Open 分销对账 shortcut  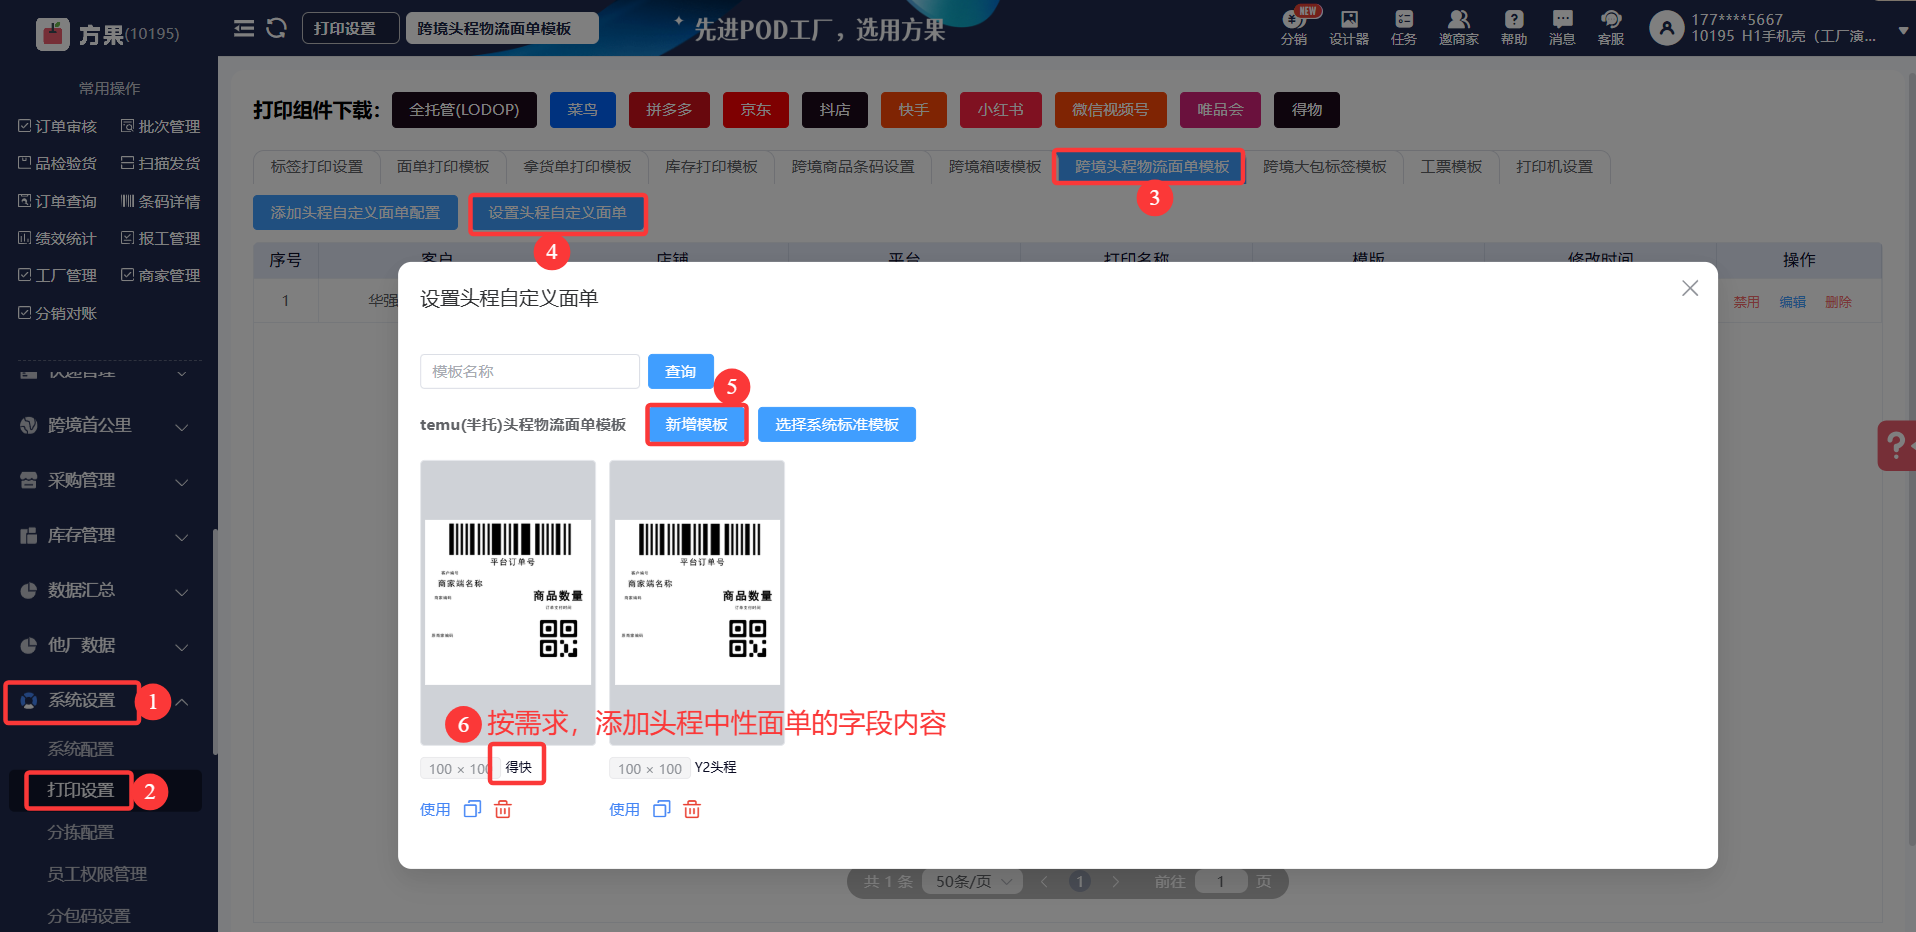click(x=58, y=313)
